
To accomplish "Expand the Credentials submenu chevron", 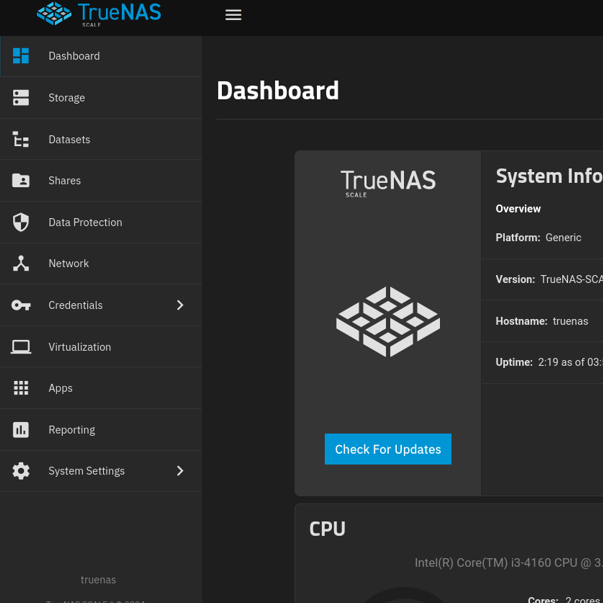I will [x=180, y=305].
